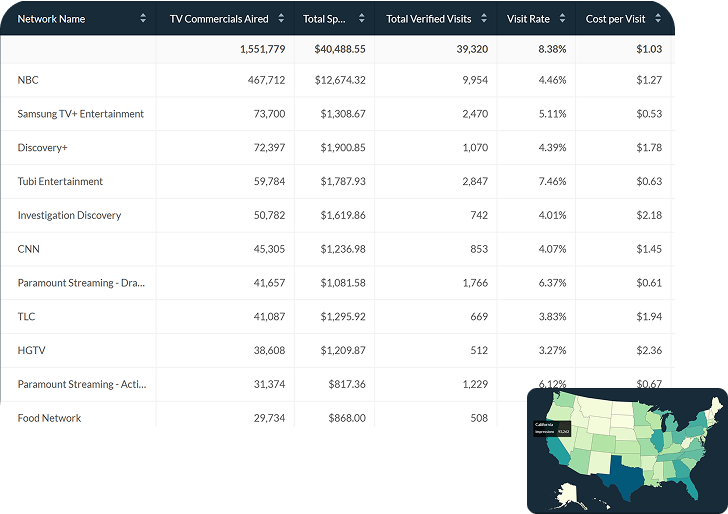Select Samsung TV+ Entertainment row
This screenshot has height=514, width=728.
[x=80, y=114]
